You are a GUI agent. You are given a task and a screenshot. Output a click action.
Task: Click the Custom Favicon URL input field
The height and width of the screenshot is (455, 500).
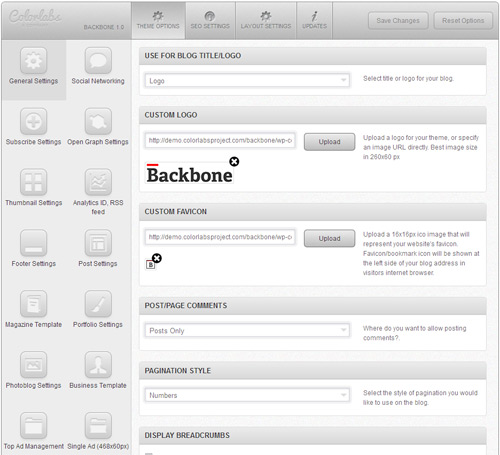coord(220,237)
